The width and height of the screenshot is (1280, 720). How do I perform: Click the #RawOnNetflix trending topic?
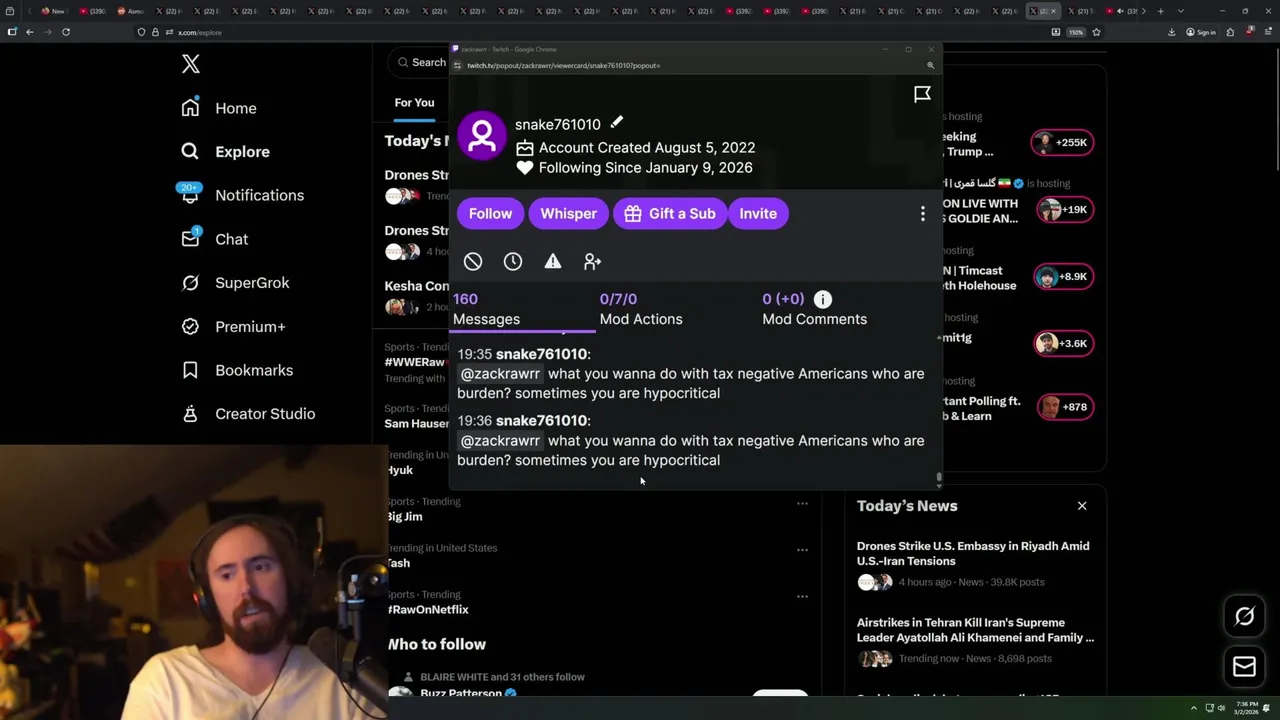tap(428, 610)
